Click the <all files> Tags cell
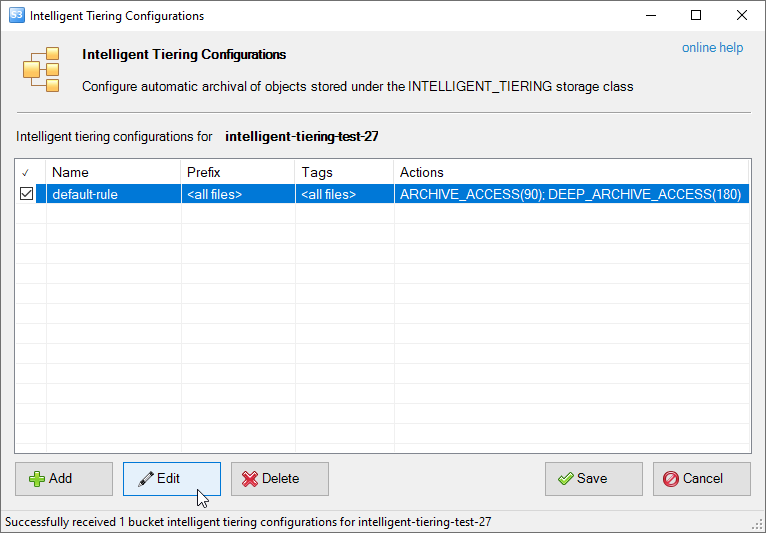Screen dimensions: 766x533 [345, 194]
